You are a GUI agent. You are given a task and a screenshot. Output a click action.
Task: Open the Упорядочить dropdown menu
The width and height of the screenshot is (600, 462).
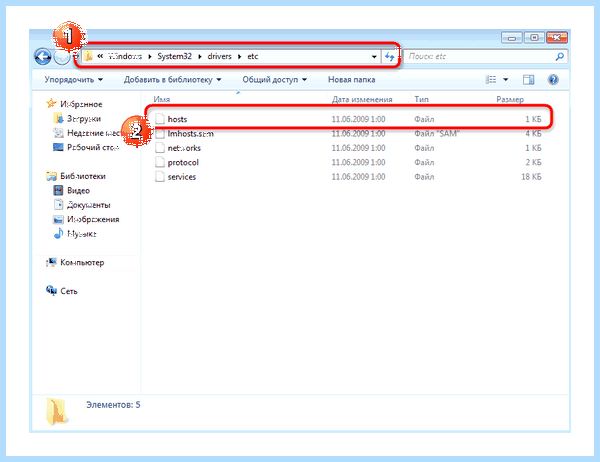(x=73, y=80)
